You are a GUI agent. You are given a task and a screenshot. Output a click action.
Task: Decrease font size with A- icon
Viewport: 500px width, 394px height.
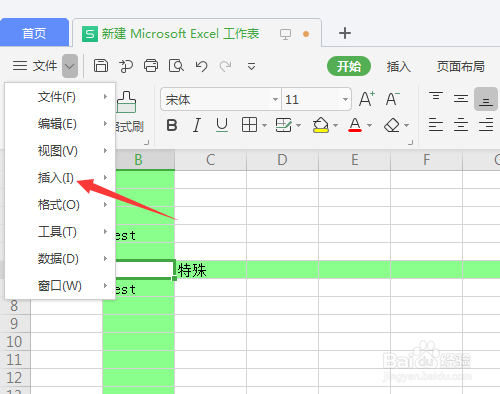click(393, 99)
